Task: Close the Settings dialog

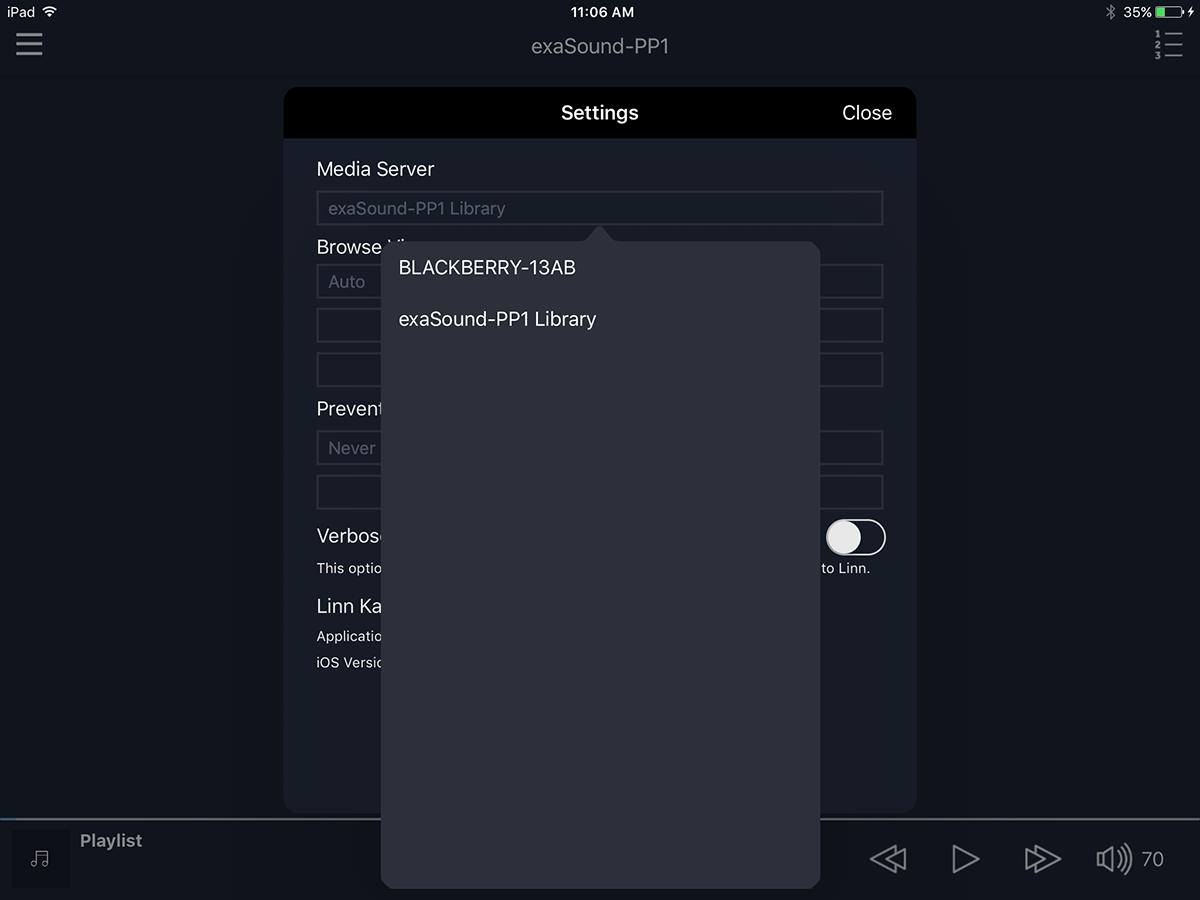Action: (866, 113)
